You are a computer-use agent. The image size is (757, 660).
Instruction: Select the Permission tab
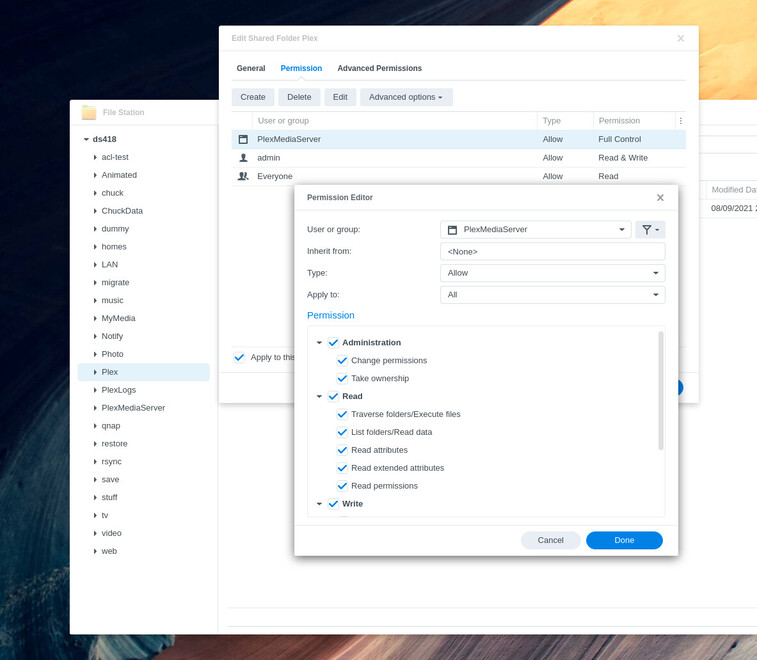[301, 68]
